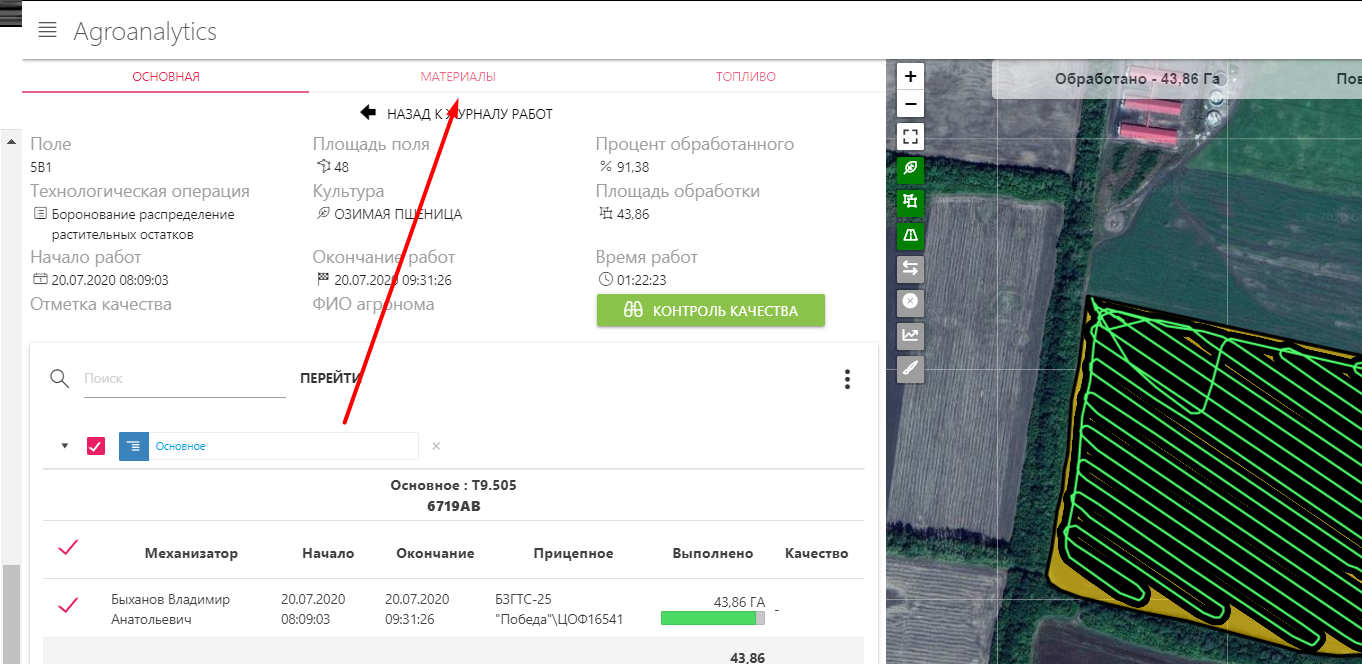Screen dimensions: 1362x664
Task: Uncheck the Основное group checkbox
Action: click(x=96, y=446)
